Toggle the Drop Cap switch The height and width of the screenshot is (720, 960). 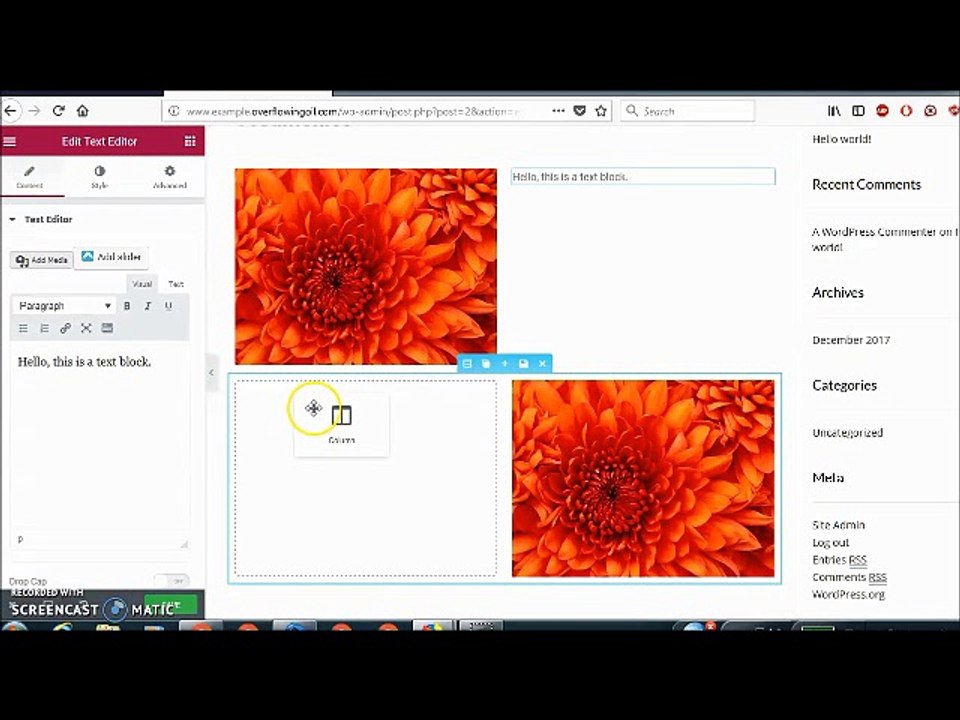click(x=171, y=580)
